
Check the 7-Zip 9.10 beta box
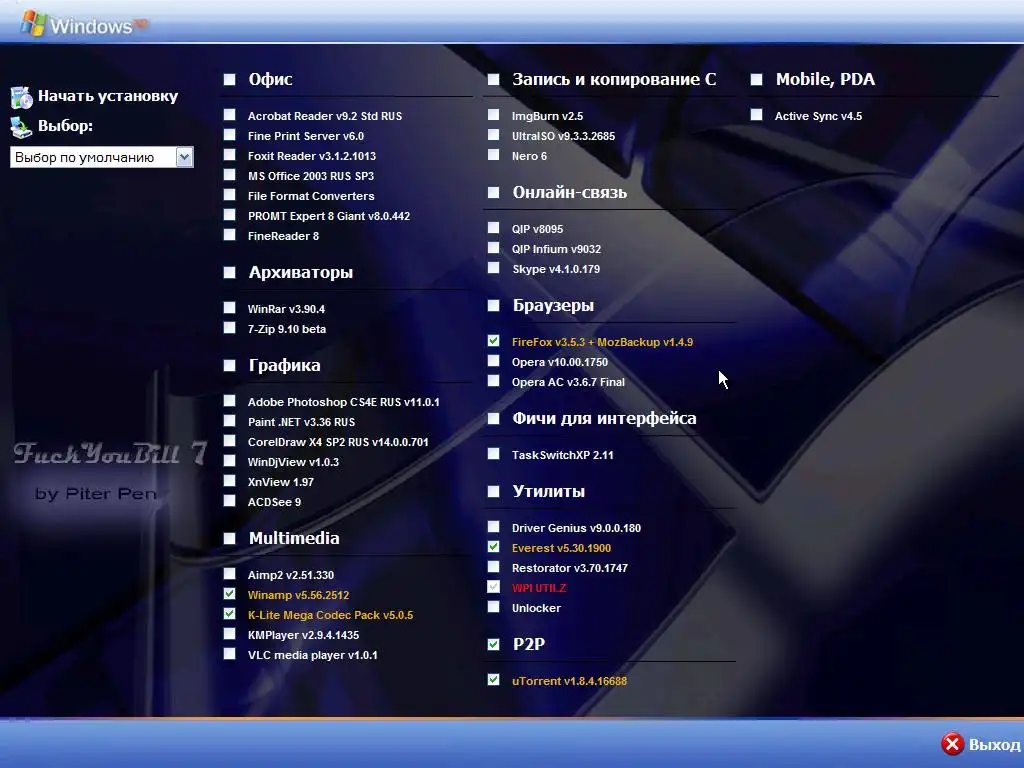tap(229, 327)
